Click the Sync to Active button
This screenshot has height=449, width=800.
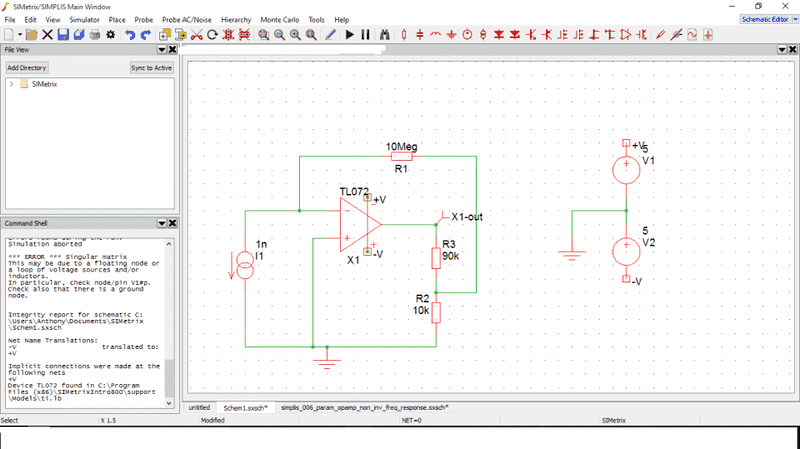click(x=152, y=68)
